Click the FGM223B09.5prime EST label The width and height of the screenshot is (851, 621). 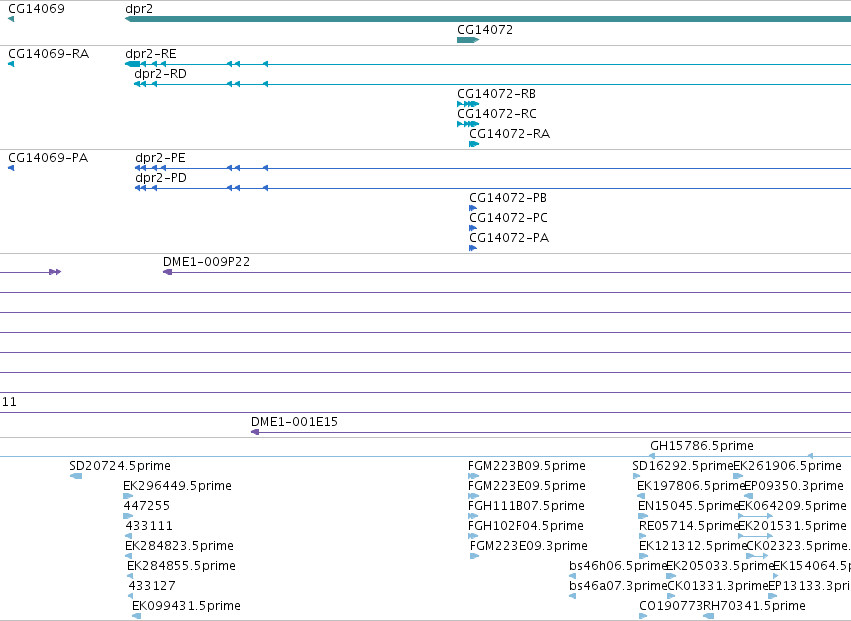pyautogui.click(x=526, y=466)
